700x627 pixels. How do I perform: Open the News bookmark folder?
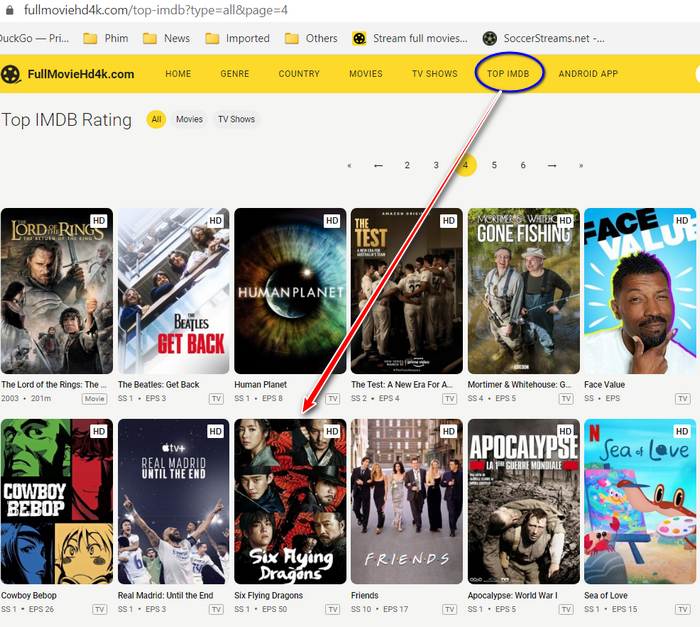(166, 38)
